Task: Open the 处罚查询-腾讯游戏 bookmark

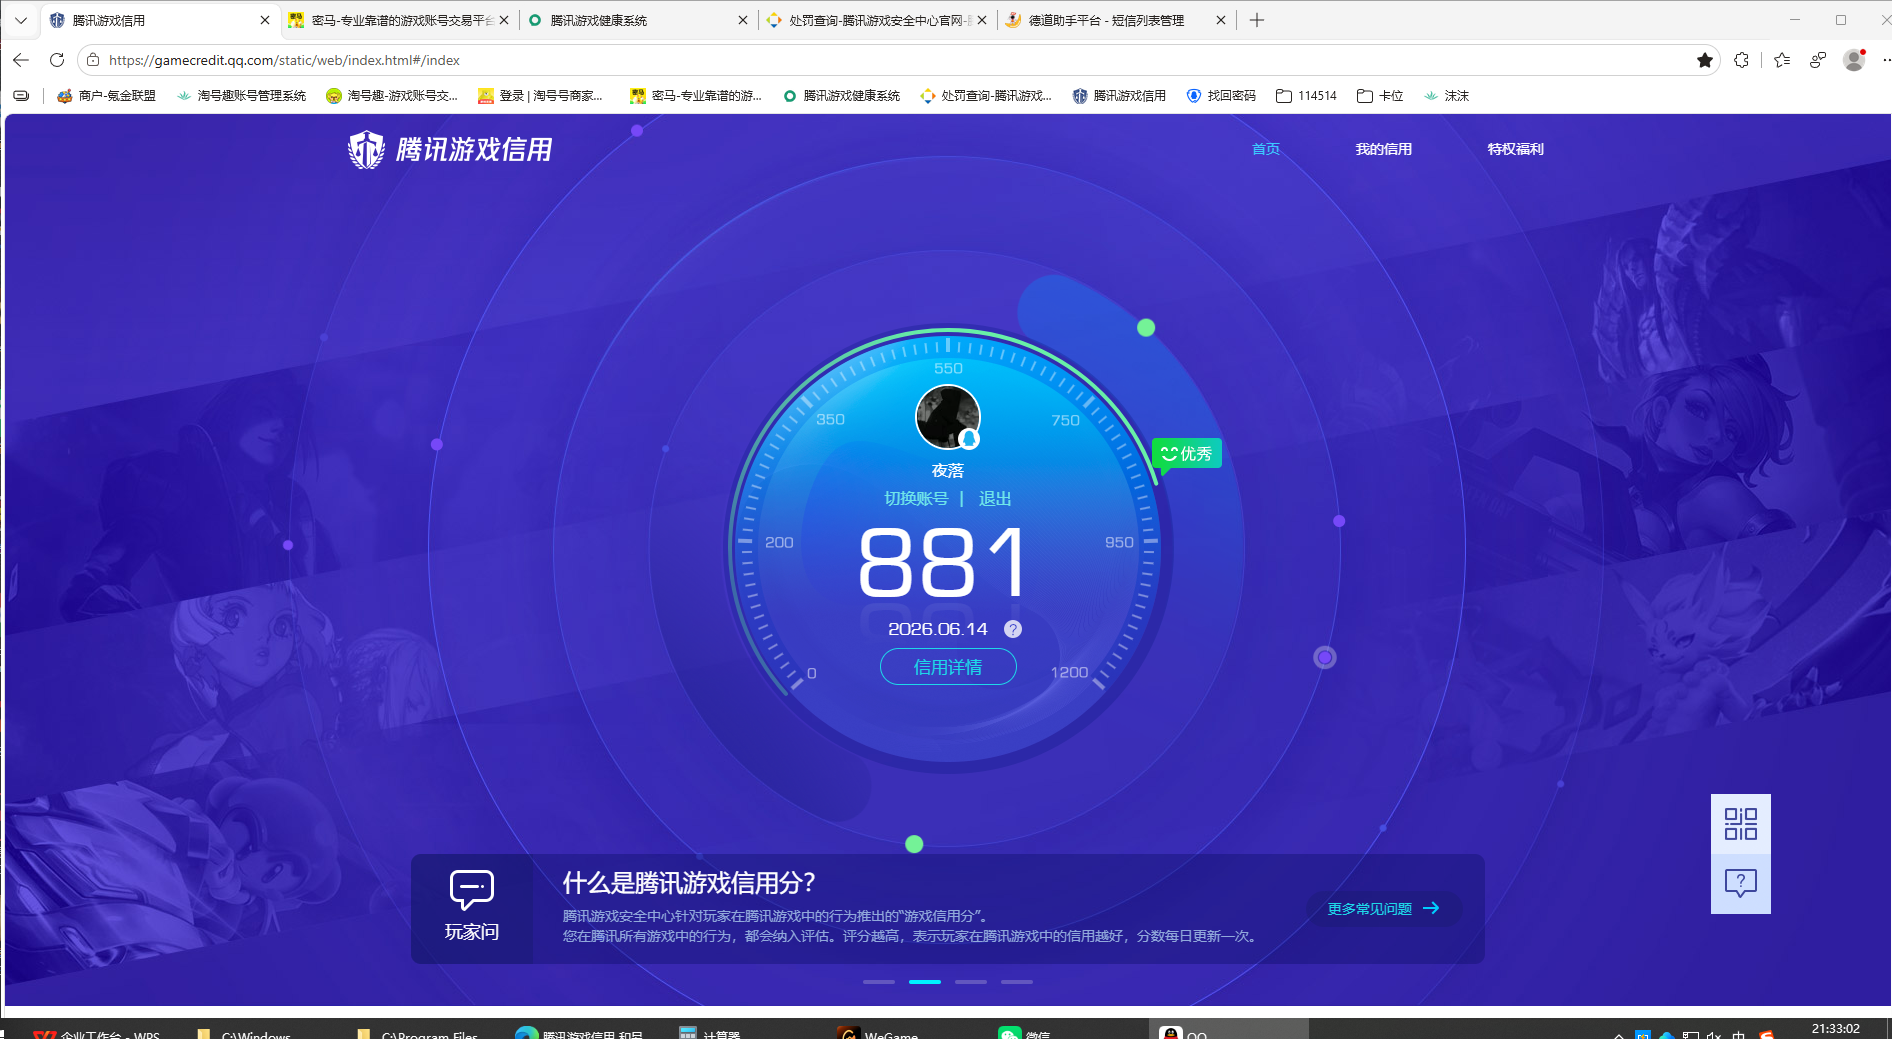Action: (x=986, y=96)
